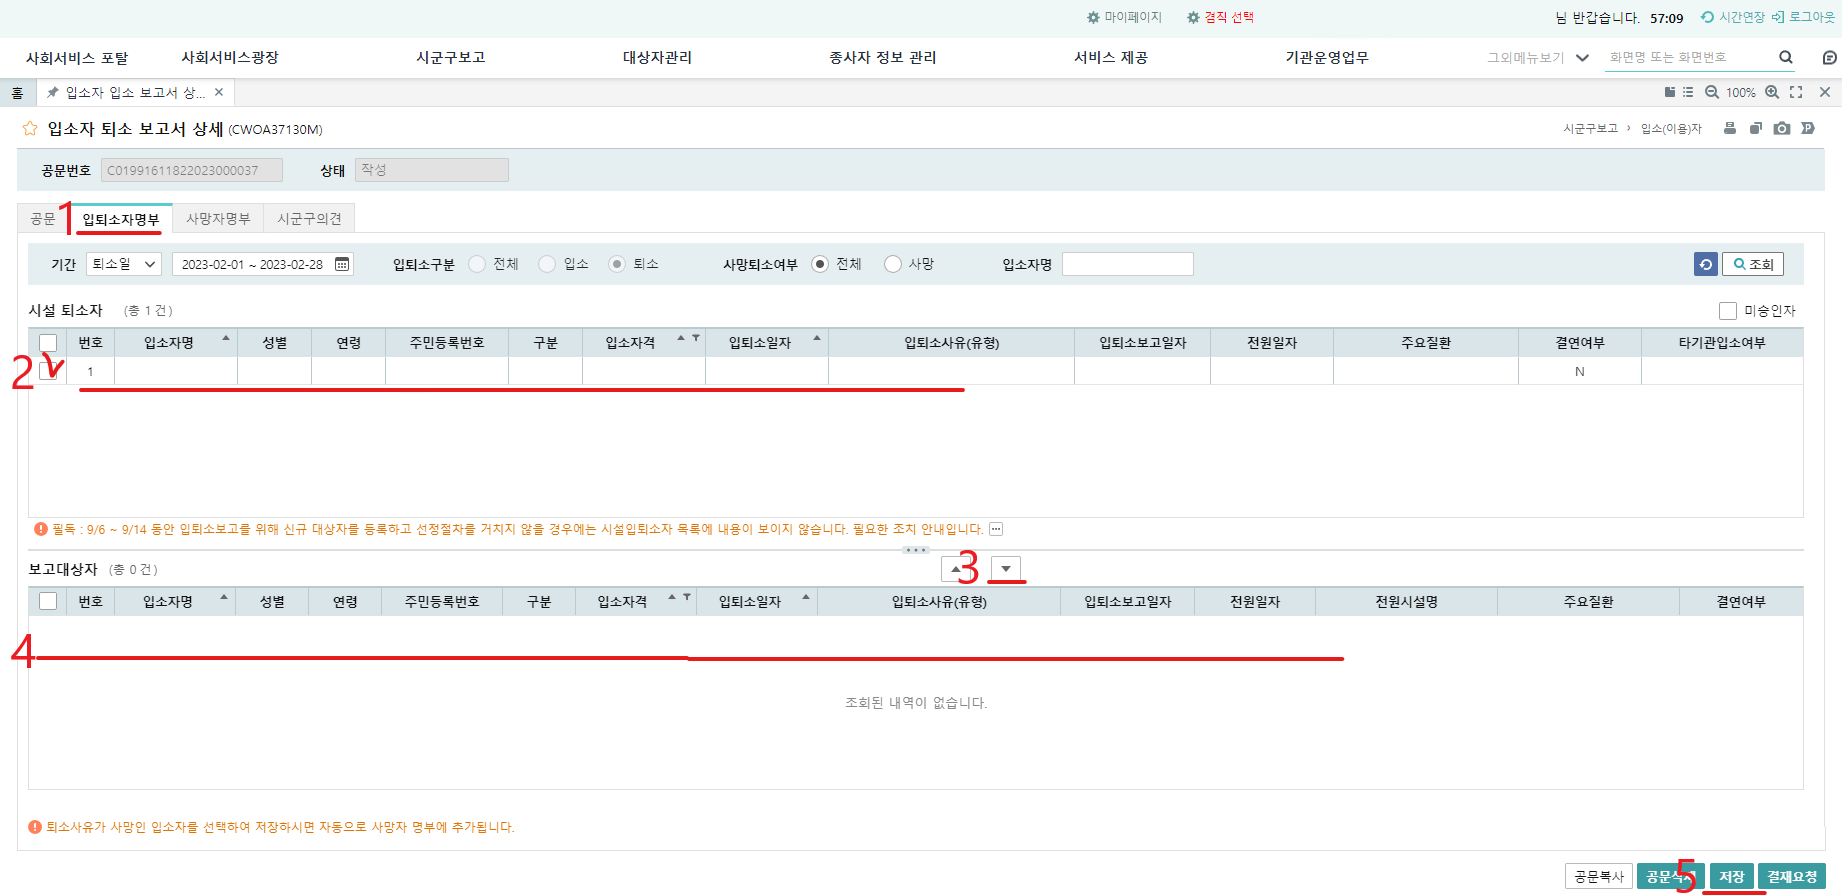Click the 공문복사 button
Screen dimensions: 1842x895
pos(1599,877)
